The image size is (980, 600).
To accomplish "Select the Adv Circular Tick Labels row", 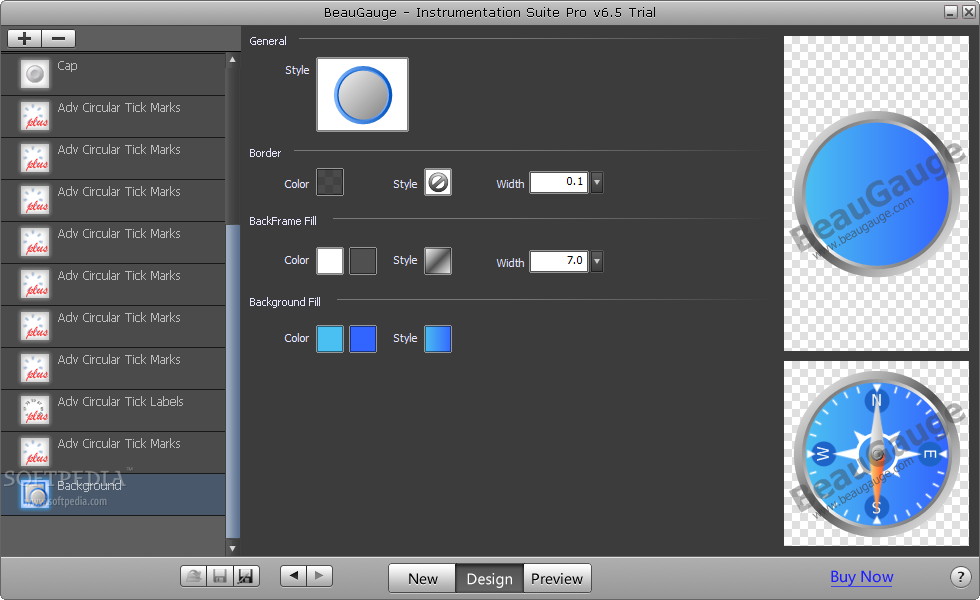I will click(x=113, y=411).
